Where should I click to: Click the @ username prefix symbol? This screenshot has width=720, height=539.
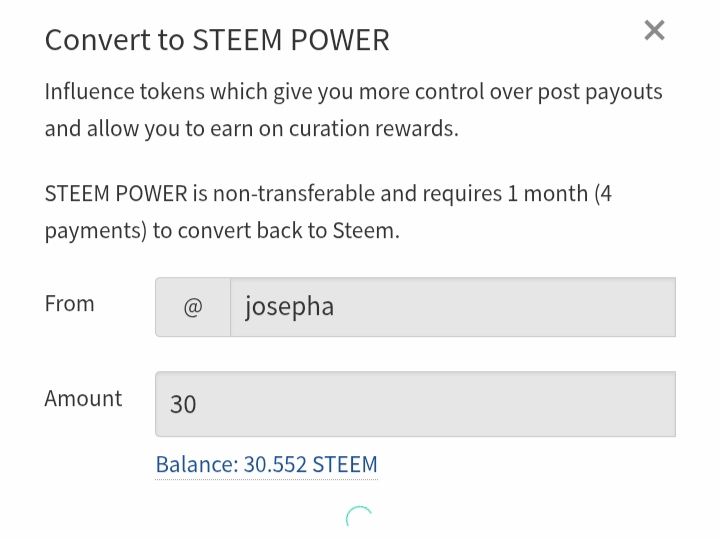tap(193, 307)
